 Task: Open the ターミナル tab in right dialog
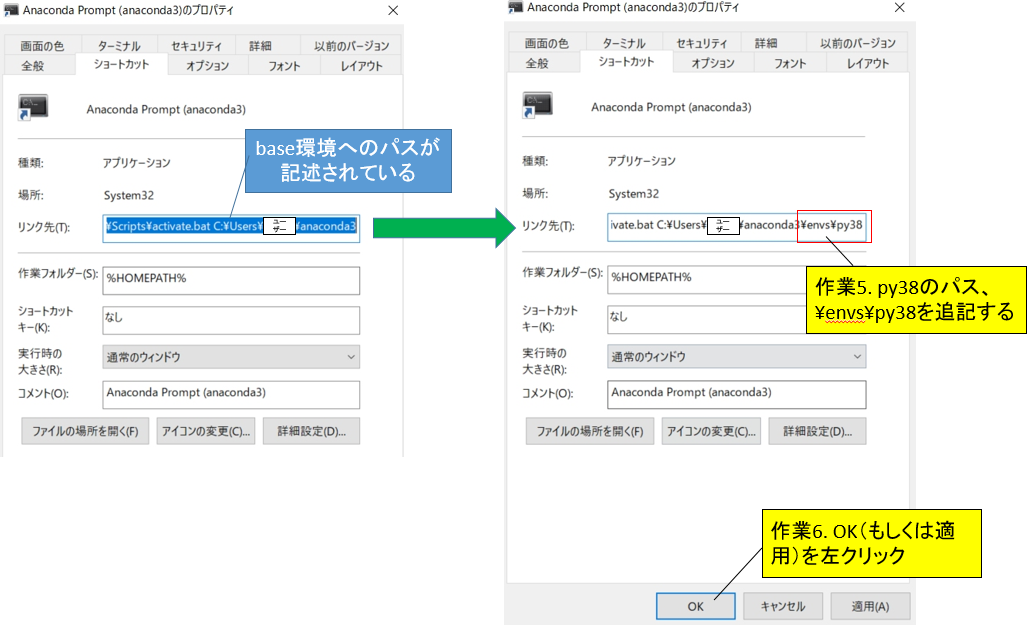tap(624, 43)
